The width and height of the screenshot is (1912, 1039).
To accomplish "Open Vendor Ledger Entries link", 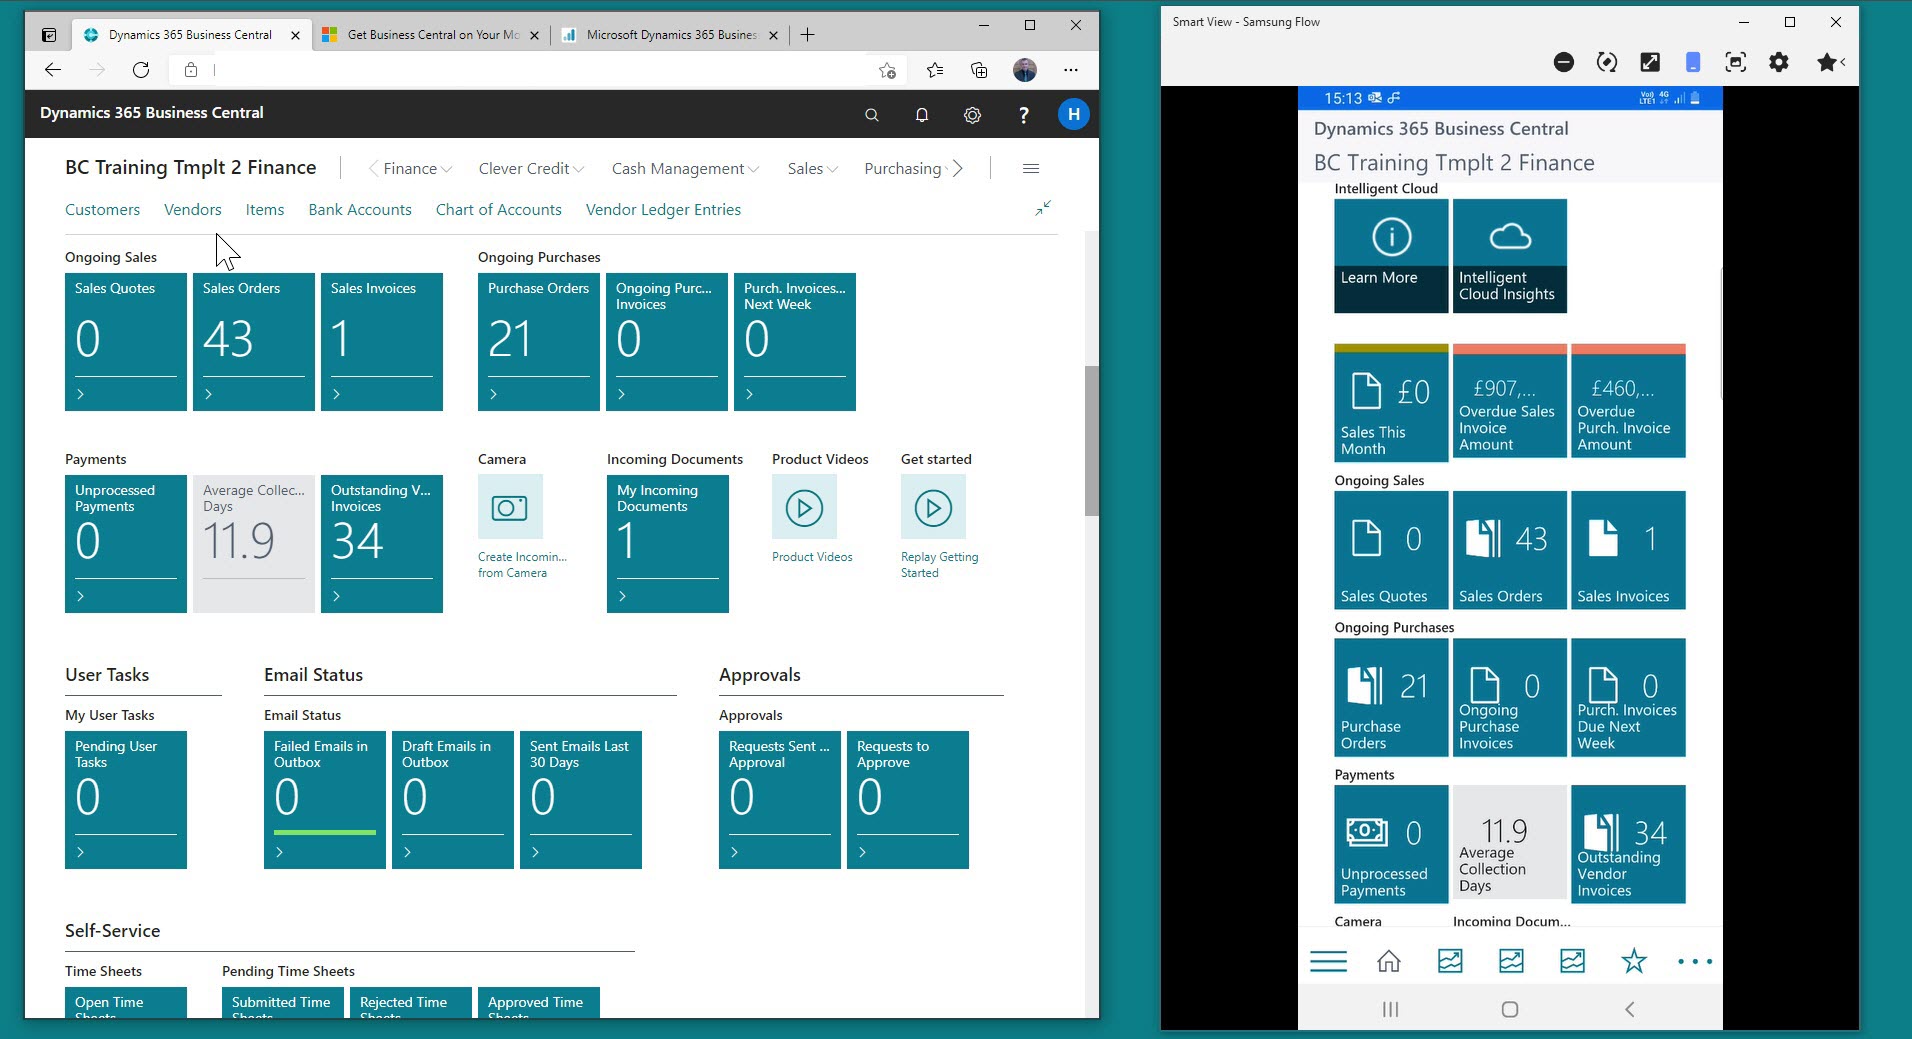I will [x=663, y=209].
